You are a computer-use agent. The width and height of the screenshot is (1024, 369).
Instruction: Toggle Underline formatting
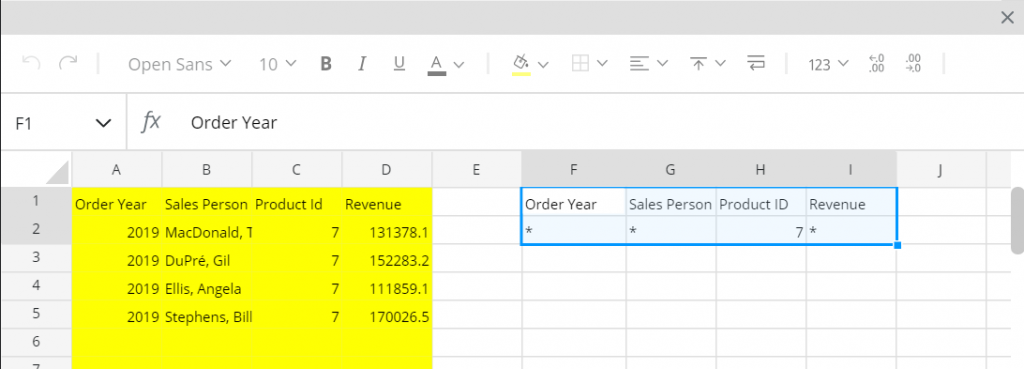tap(400, 64)
